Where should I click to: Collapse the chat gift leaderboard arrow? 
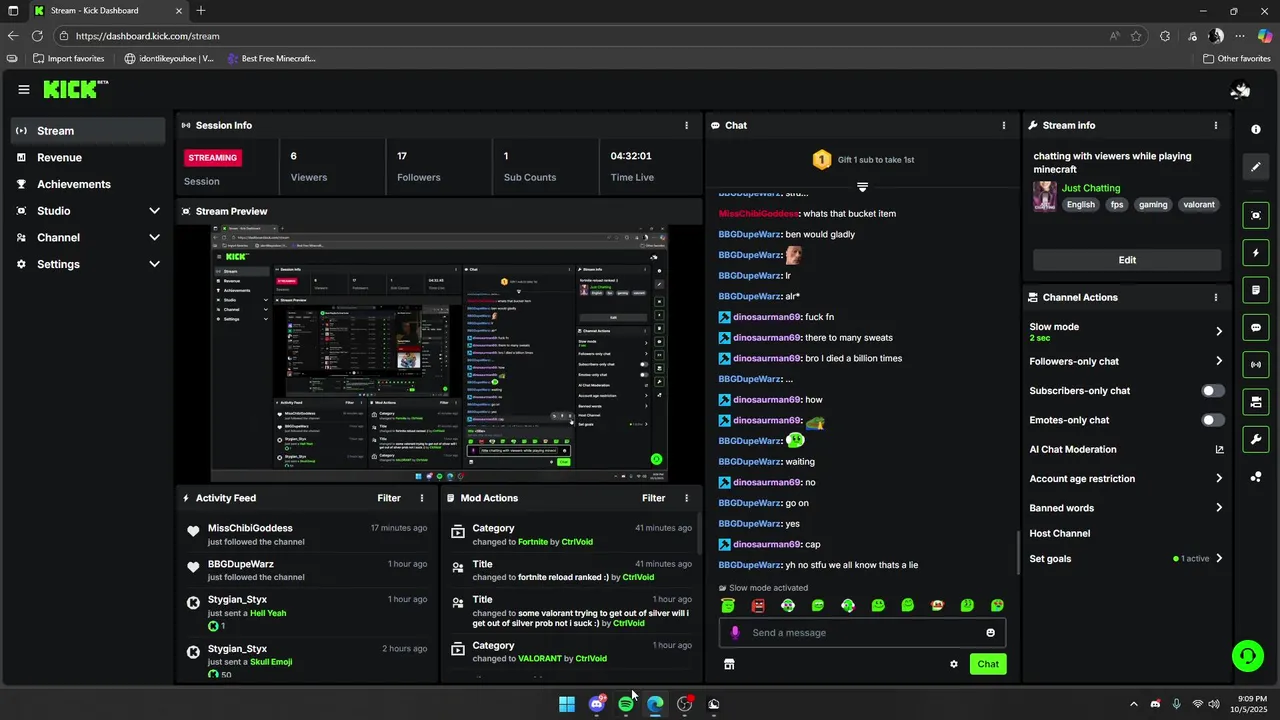pyautogui.click(x=862, y=187)
